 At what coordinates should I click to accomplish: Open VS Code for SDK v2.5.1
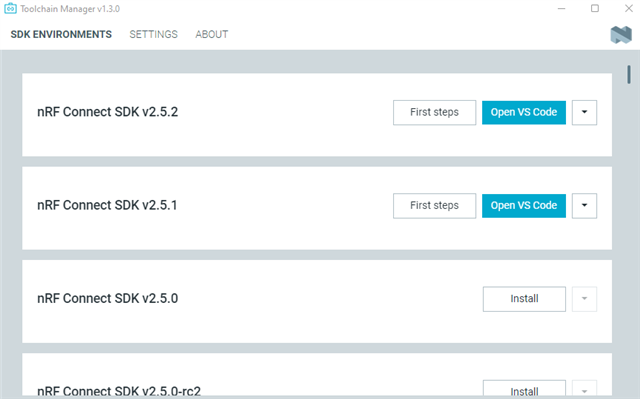coord(524,206)
